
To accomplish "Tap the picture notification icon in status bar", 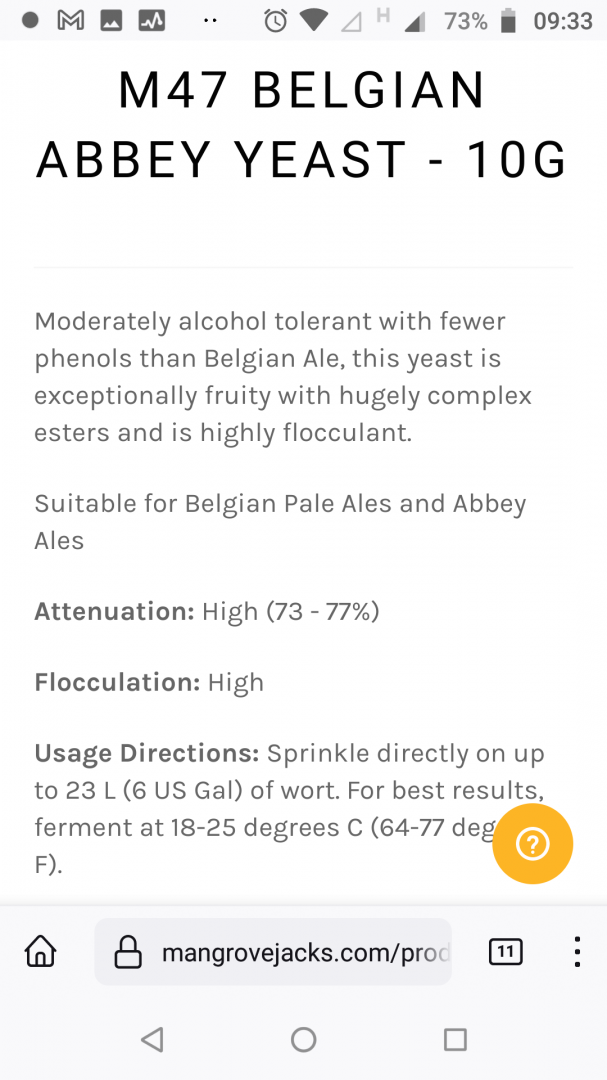I will pos(111,20).
